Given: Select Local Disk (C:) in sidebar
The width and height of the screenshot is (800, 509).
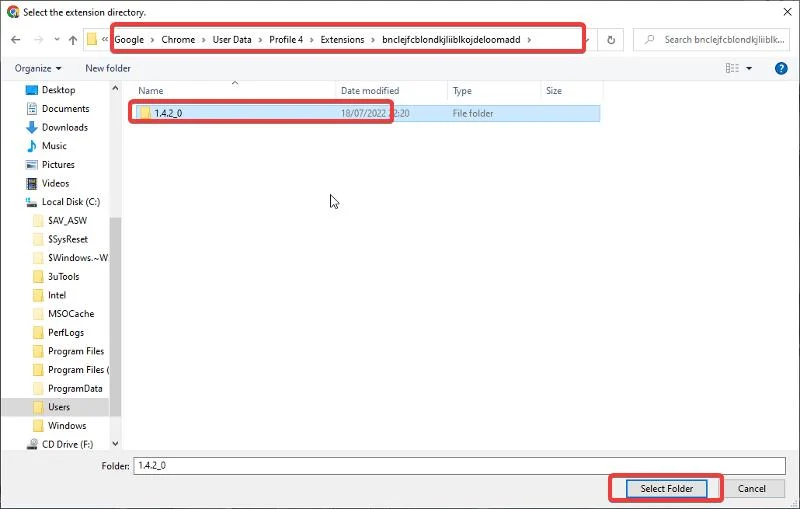Looking at the screenshot, I should [x=70, y=202].
